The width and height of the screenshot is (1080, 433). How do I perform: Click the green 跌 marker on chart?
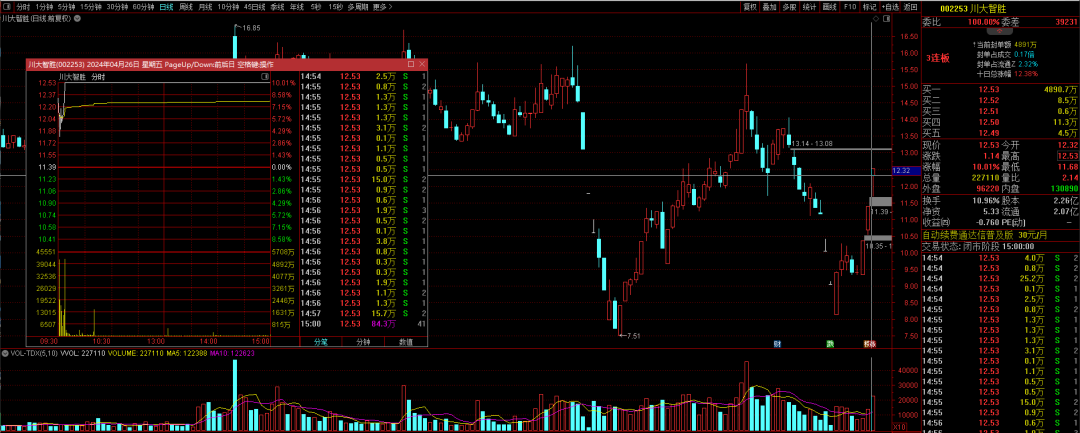click(x=831, y=343)
